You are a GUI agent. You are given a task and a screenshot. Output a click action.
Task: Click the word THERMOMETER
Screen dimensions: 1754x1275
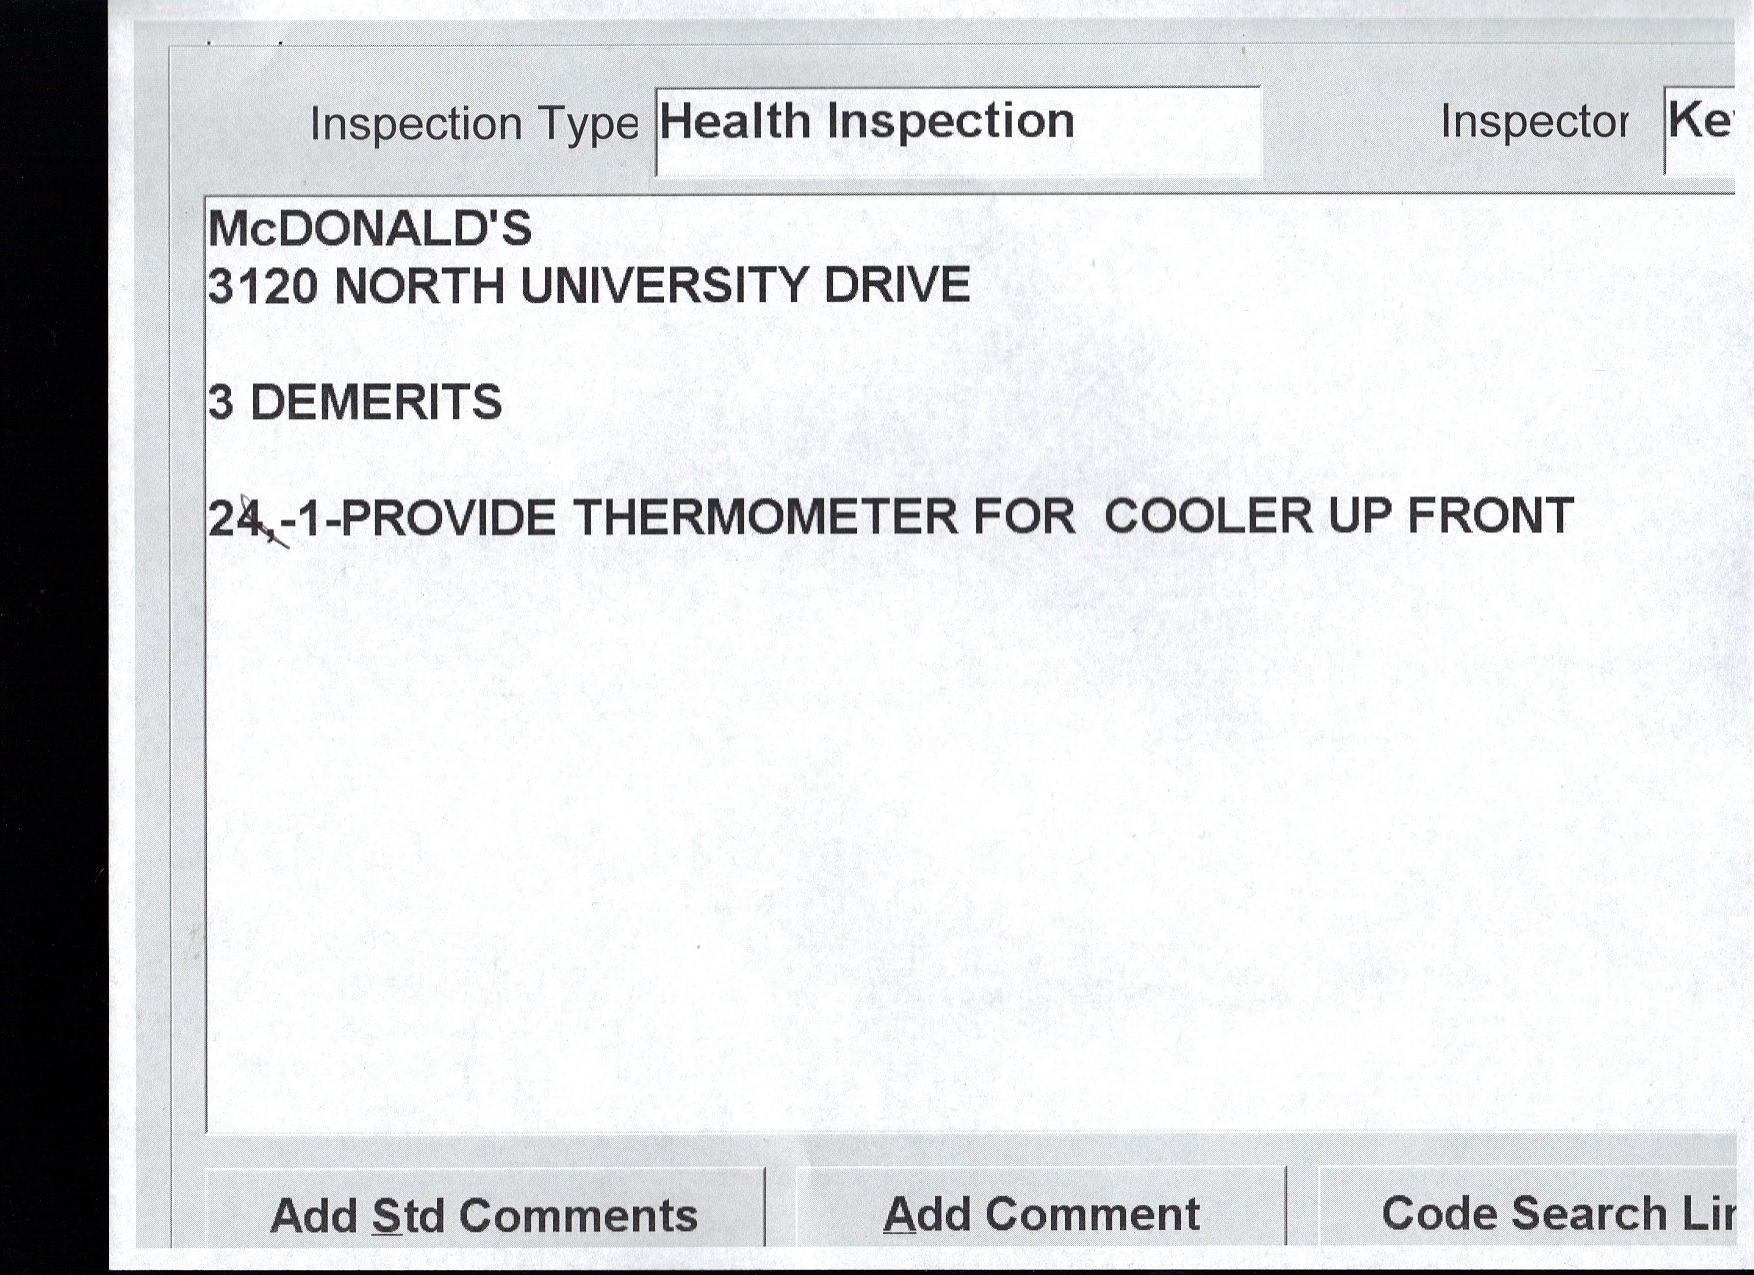(x=765, y=518)
